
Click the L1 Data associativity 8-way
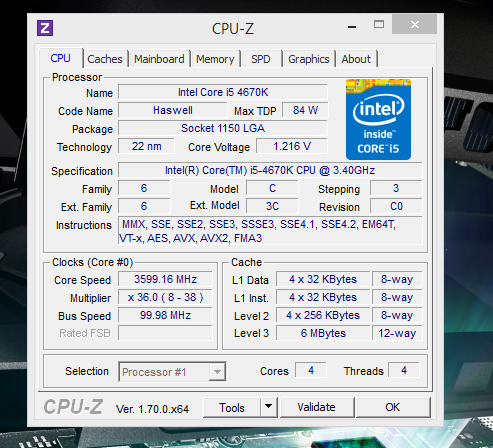[x=397, y=279]
